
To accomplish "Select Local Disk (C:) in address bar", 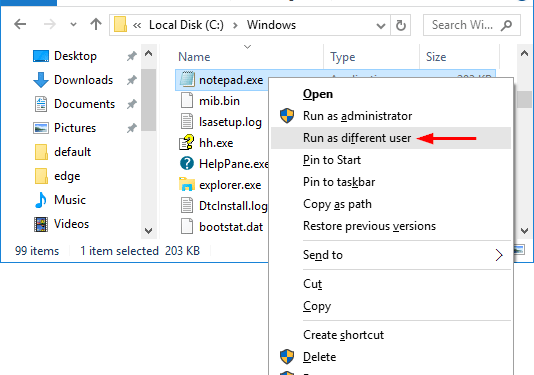I will (186, 25).
